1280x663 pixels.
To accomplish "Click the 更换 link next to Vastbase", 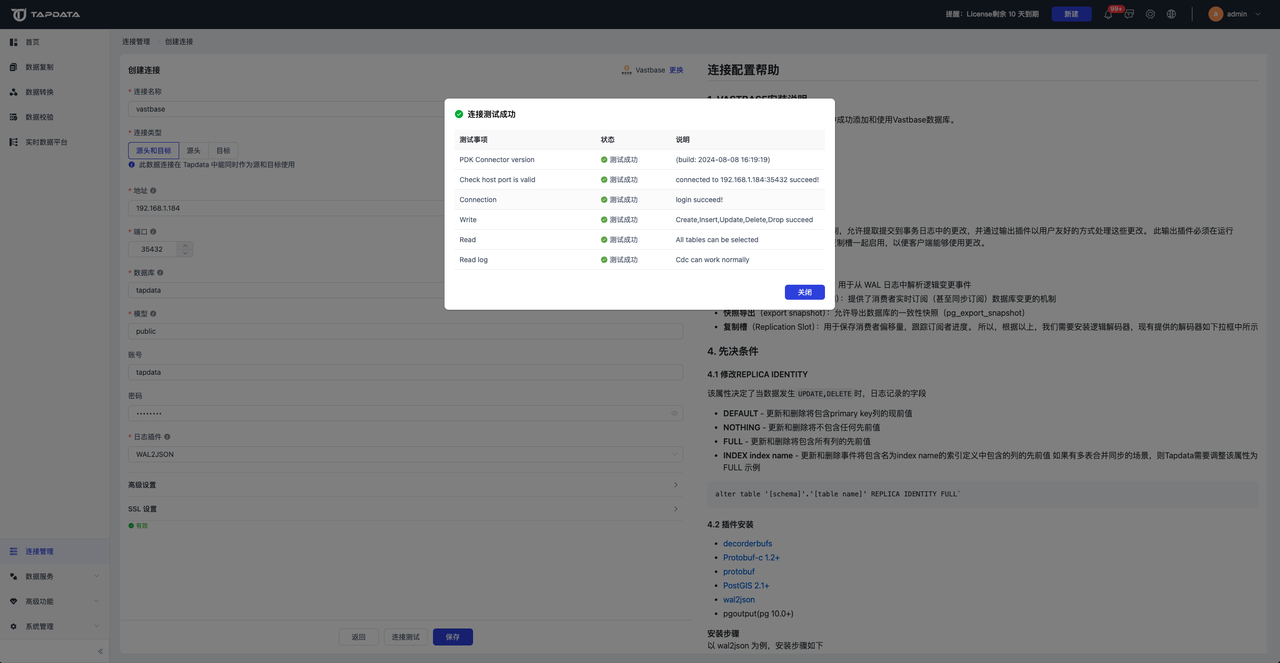I will 677,70.
